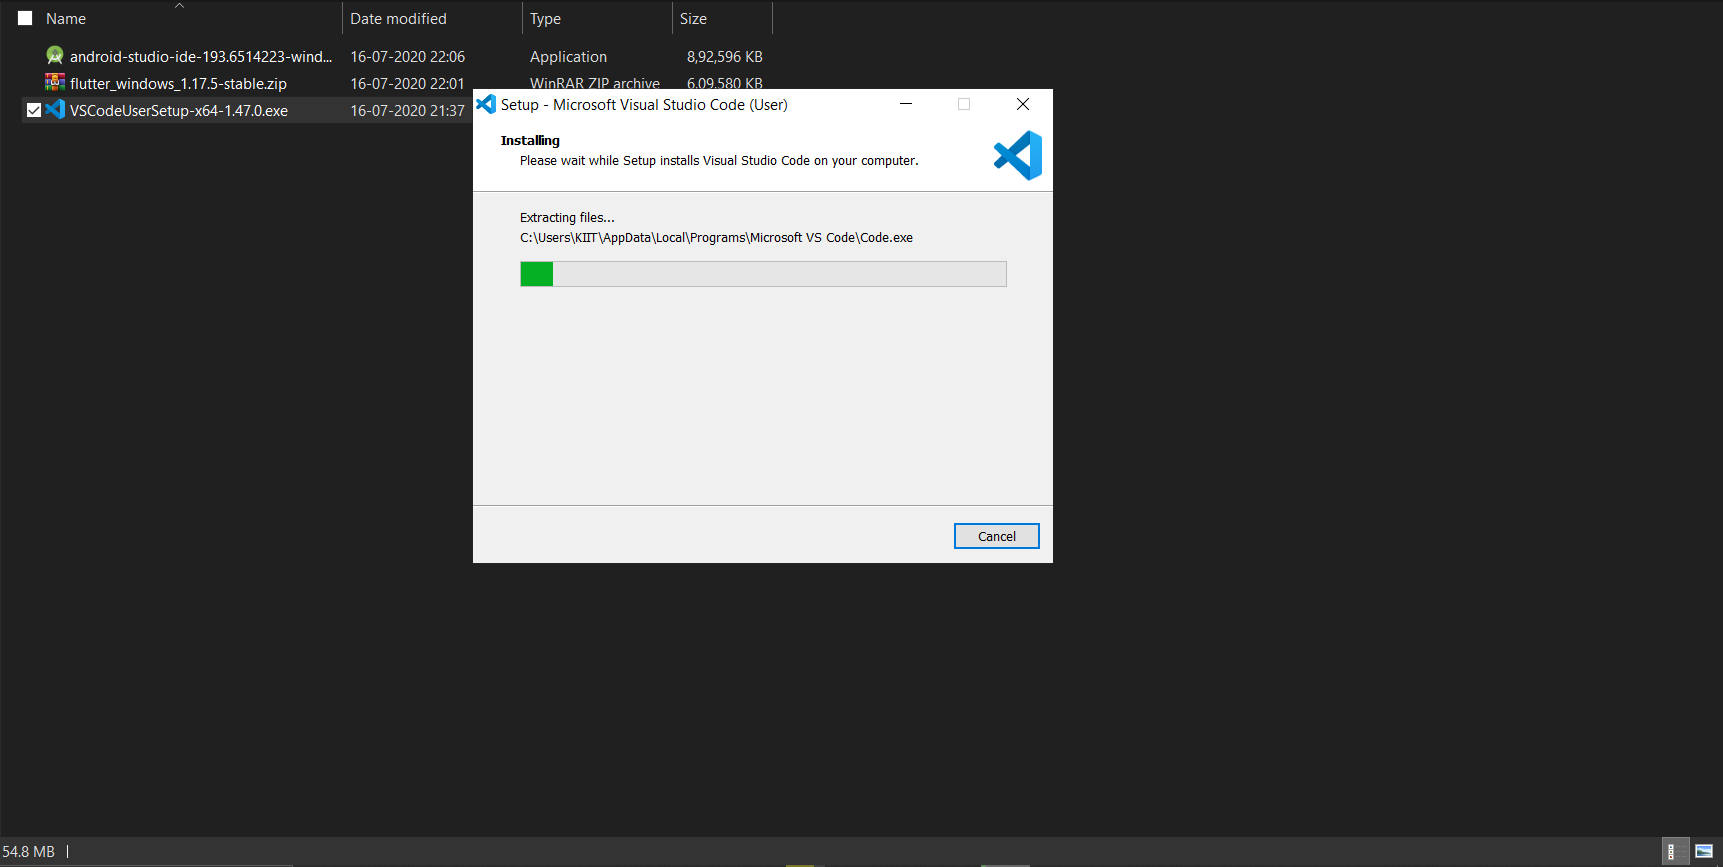The image size is (1723, 867).
Task: Click the Code.exe extraction path text
Action: (716, 237)
